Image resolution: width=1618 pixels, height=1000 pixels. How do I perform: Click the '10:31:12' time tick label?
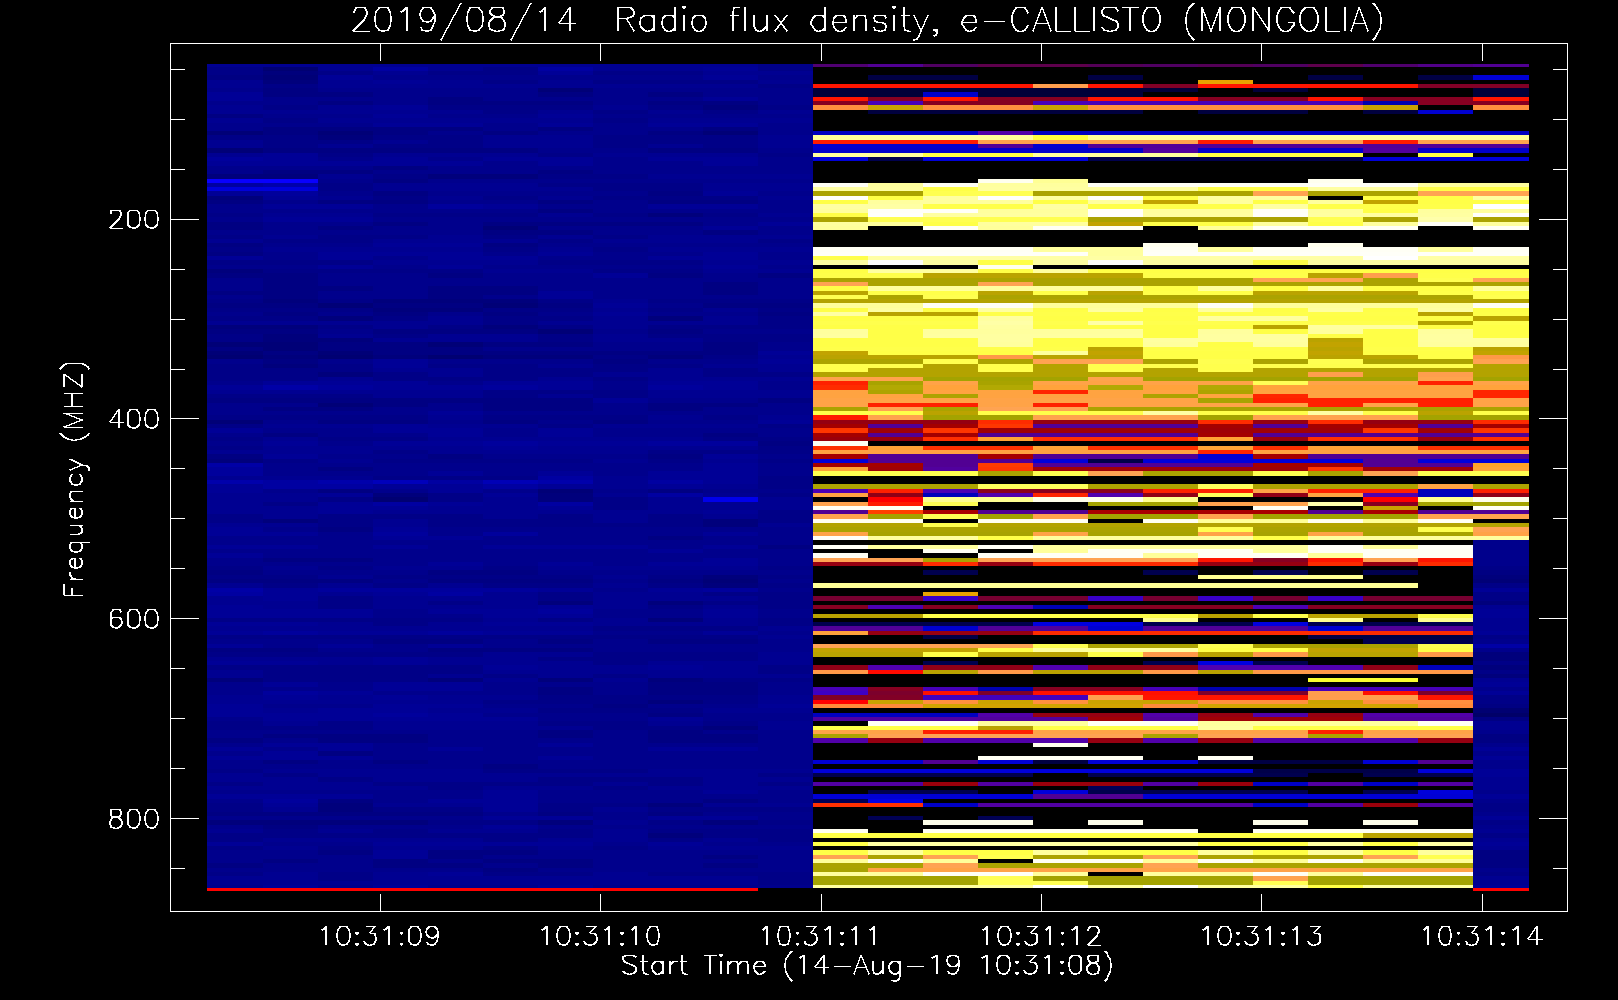coord(1041,937)
